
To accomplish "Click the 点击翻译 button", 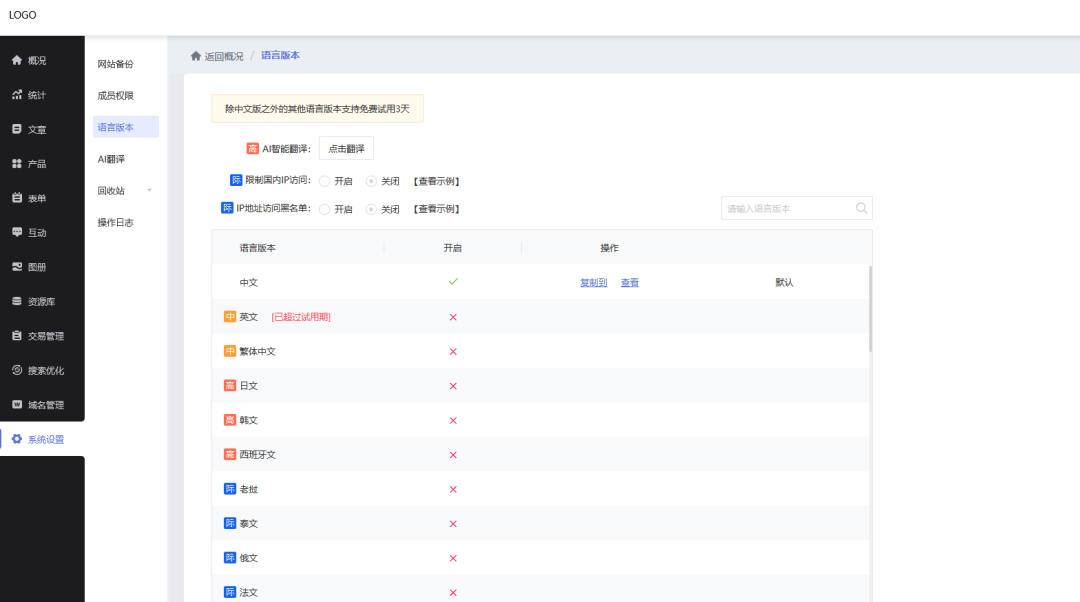I will tap(346, 149).
